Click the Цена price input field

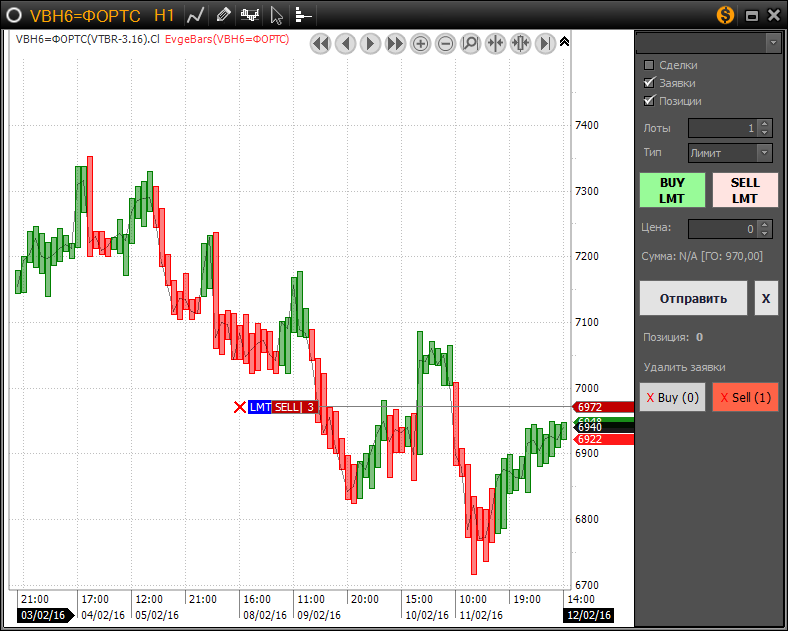click(x=722, y=229)
